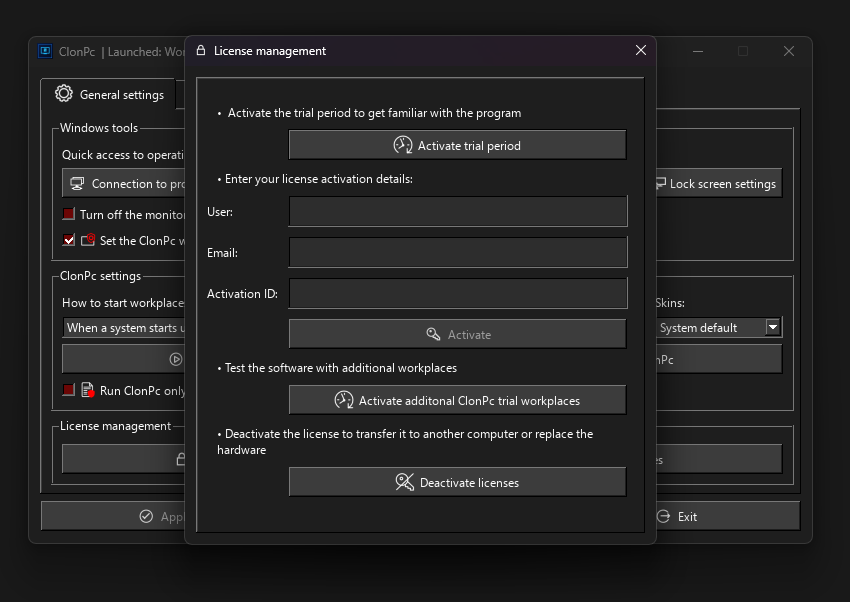
Task: Open the When a system starts combo box
Action: (x=124, y=327)
